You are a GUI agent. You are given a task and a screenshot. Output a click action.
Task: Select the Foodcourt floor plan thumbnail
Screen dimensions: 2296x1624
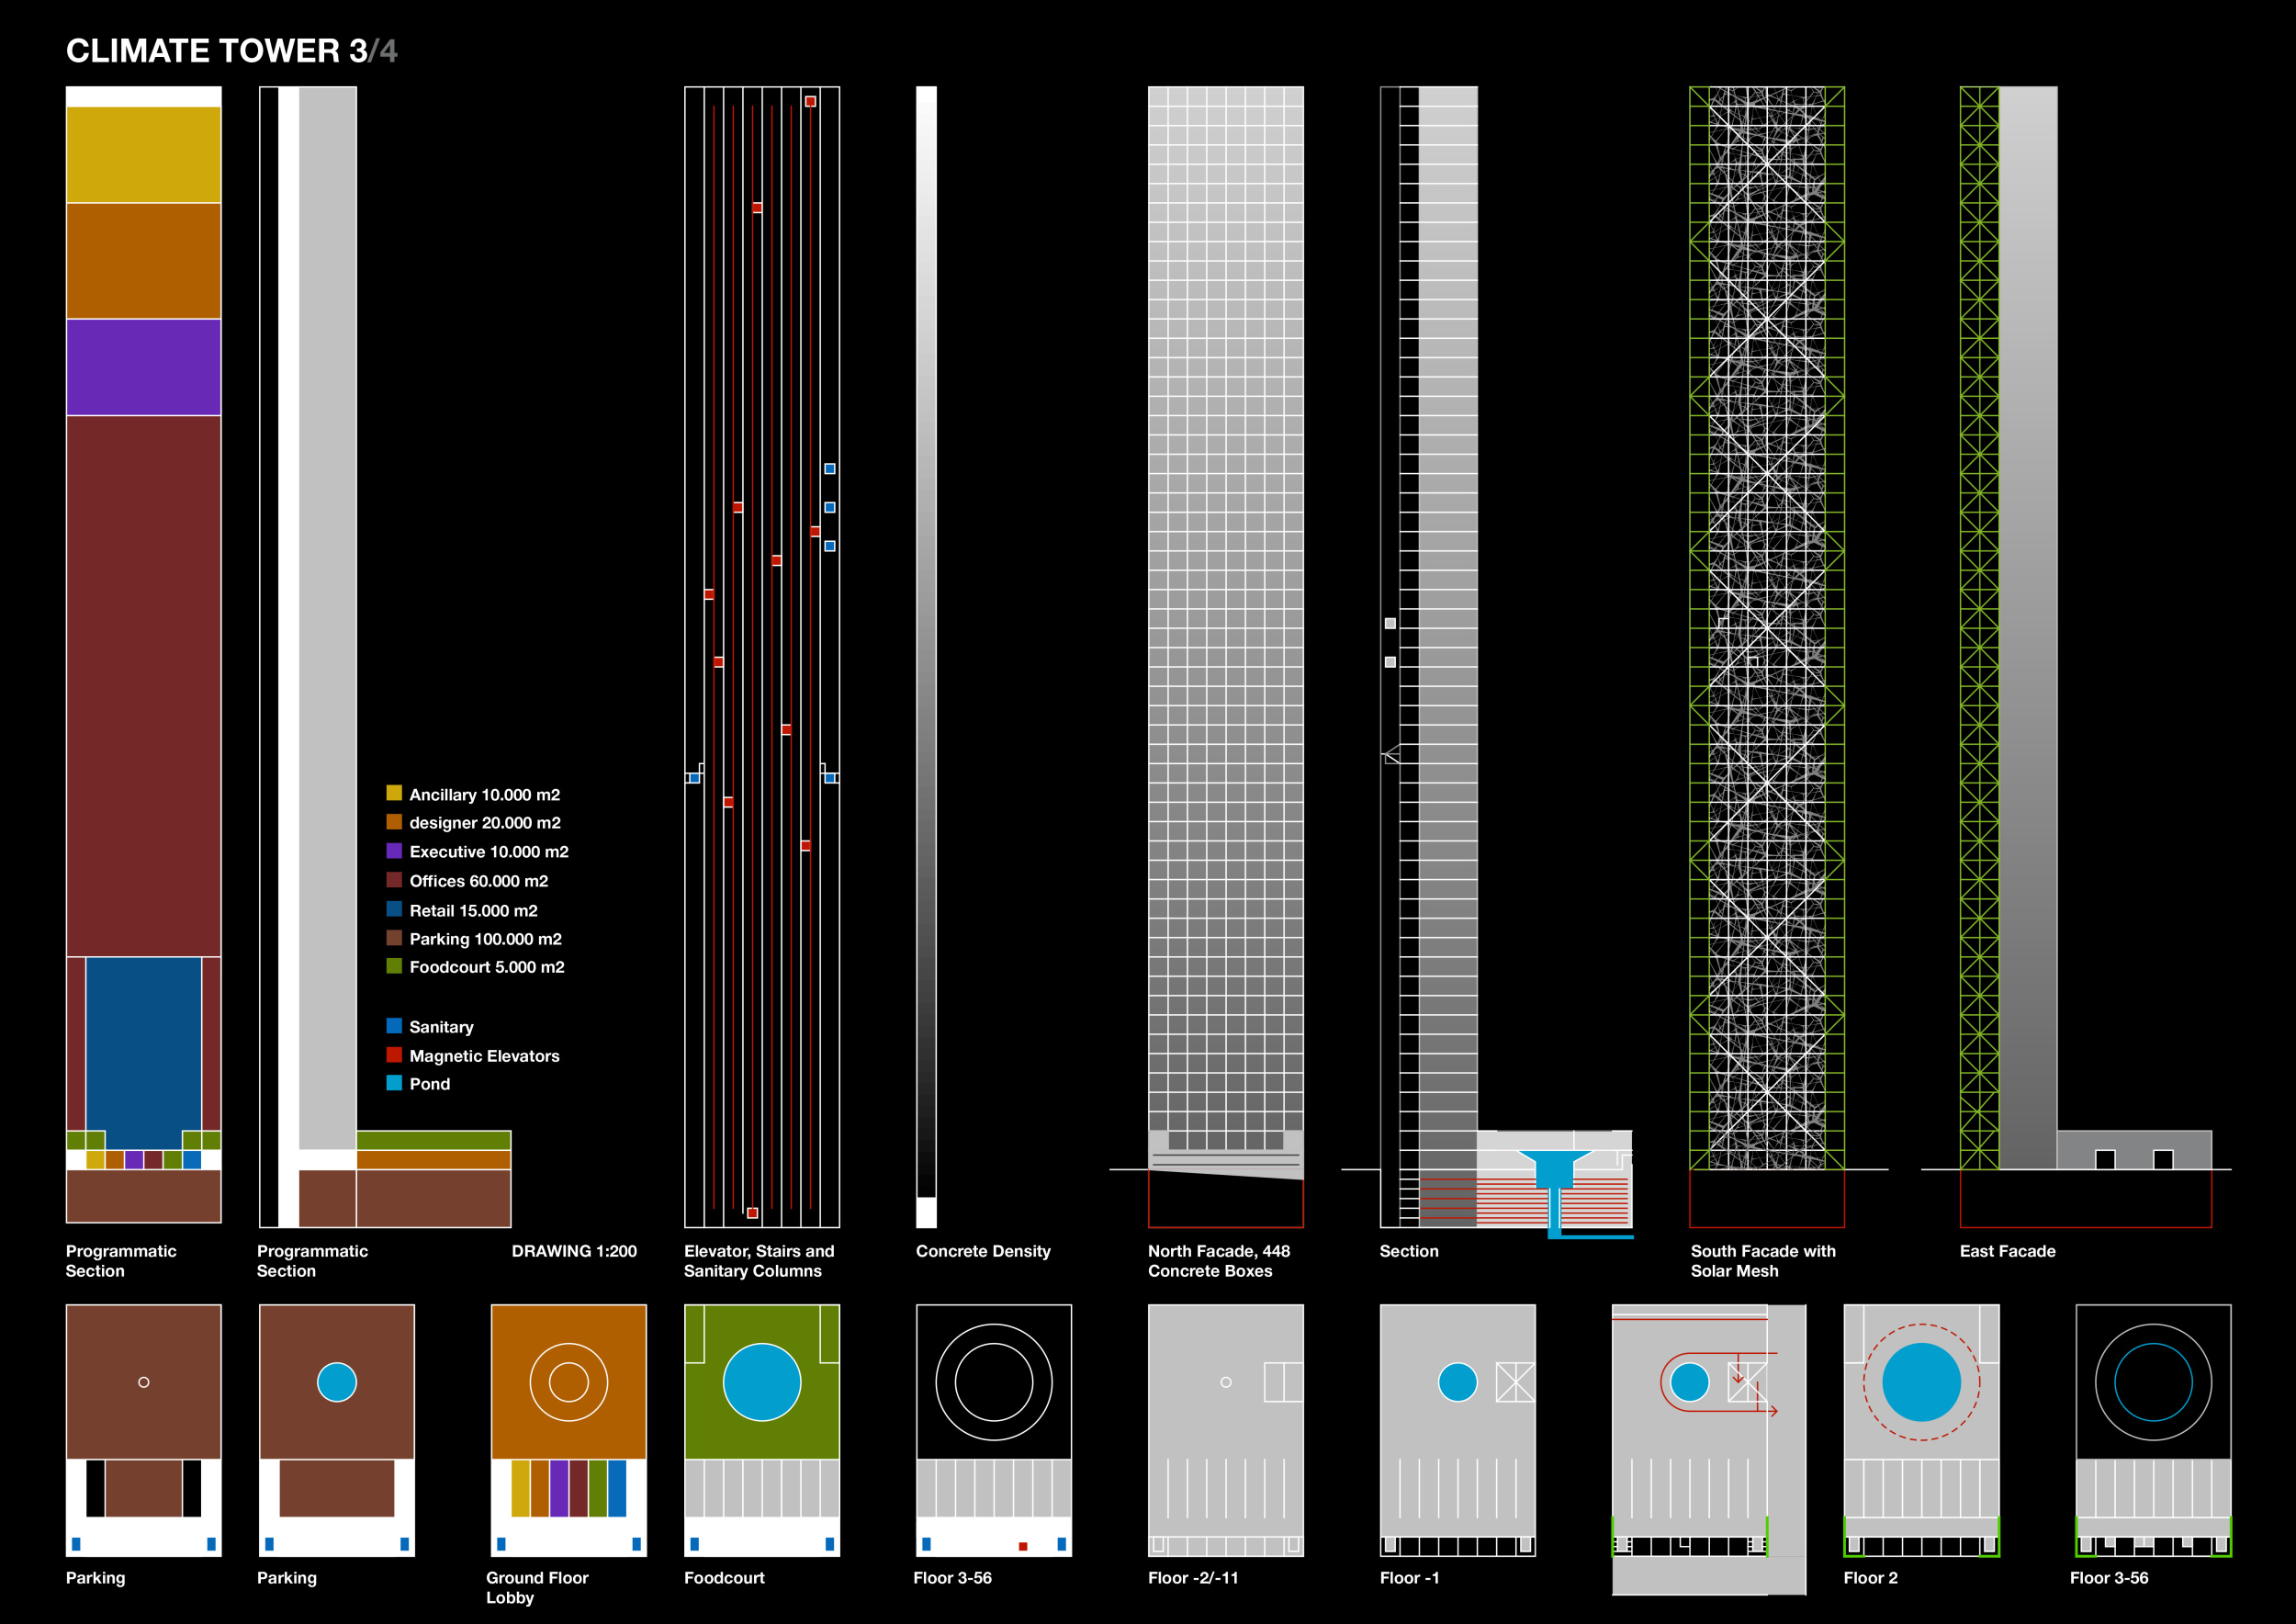tap(761, 1429)
